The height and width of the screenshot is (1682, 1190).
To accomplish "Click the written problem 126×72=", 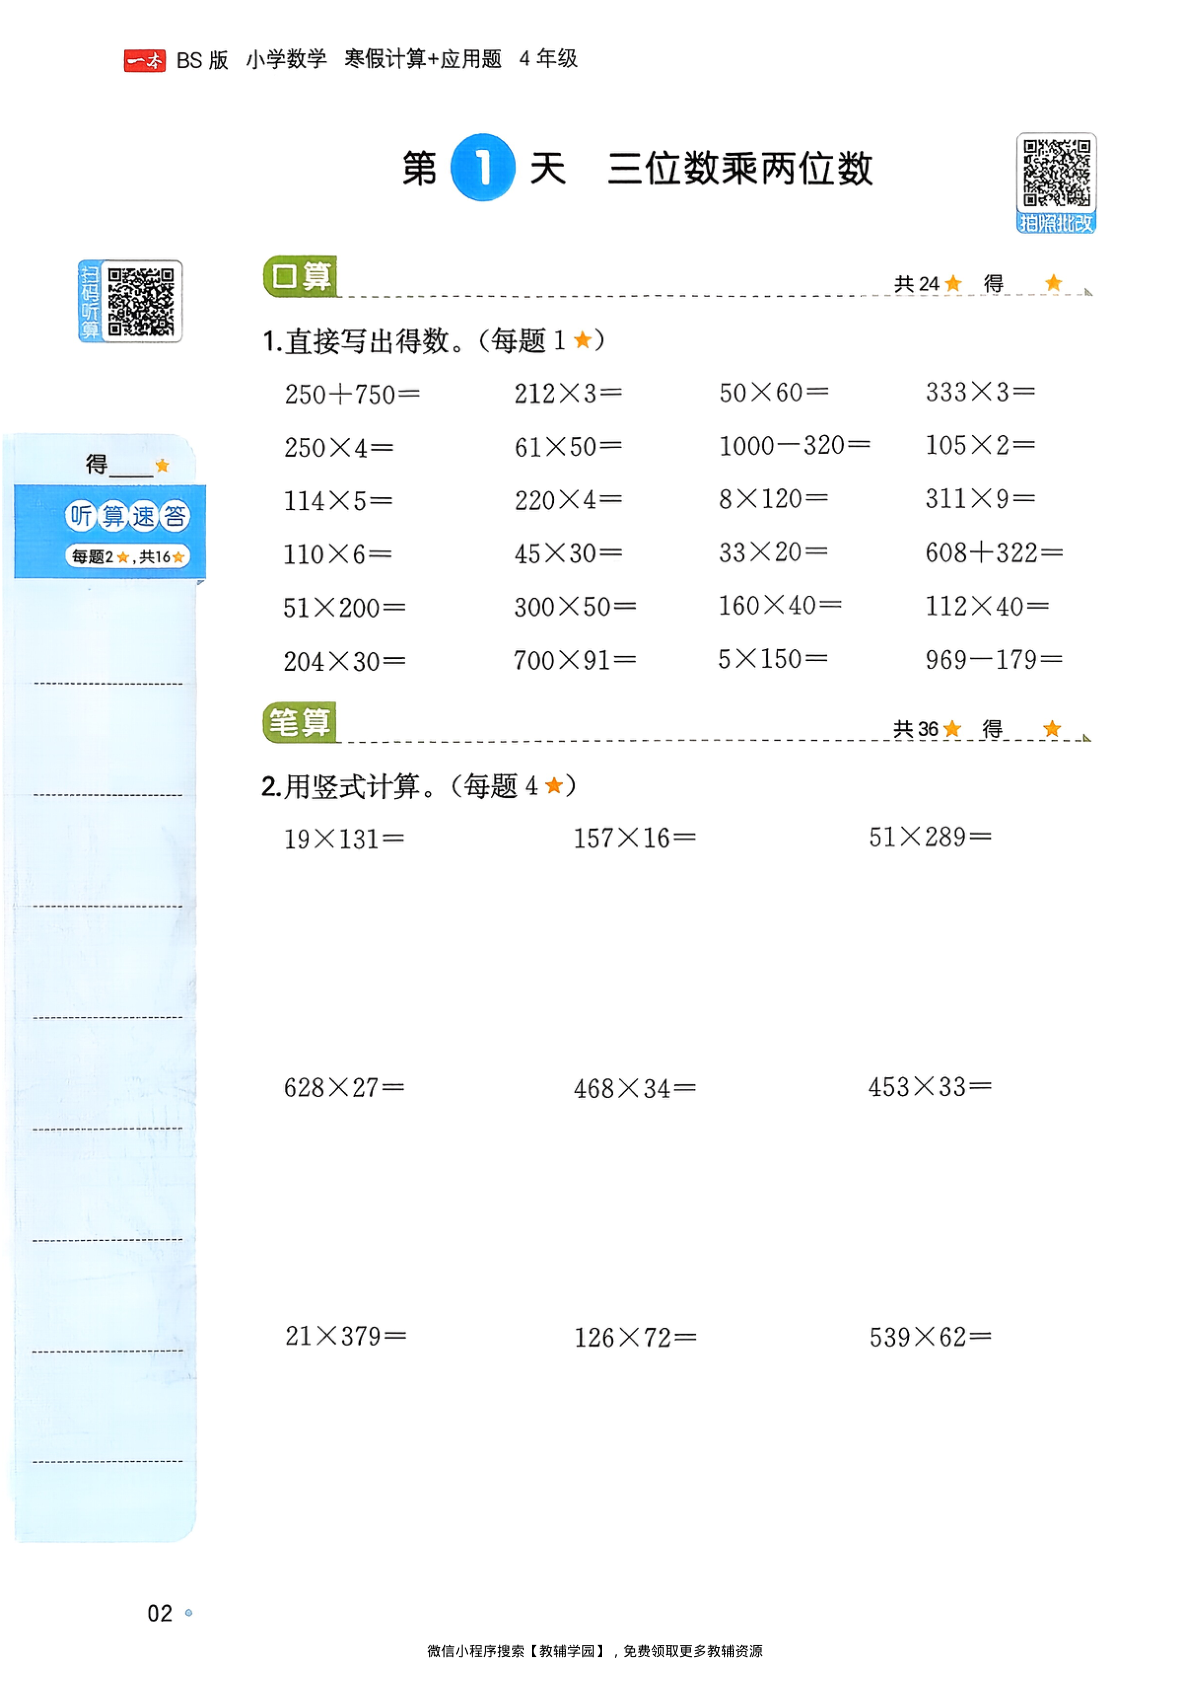I will (x=636, y=1337).
